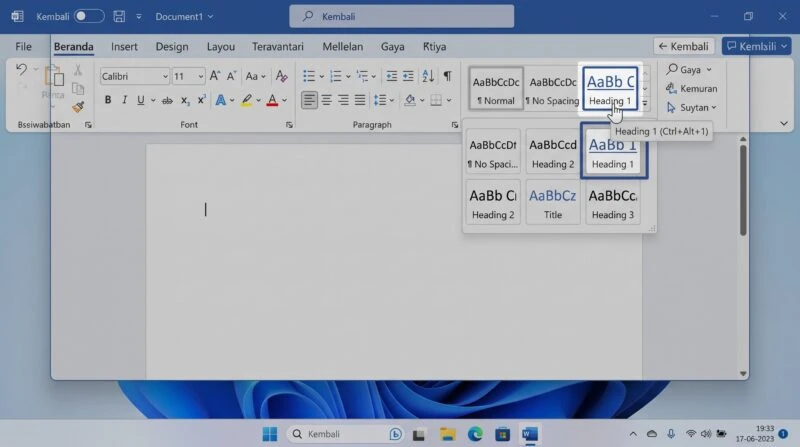
Task: Open Change Case Aa dropdown
Action: (x=256, y=76)
